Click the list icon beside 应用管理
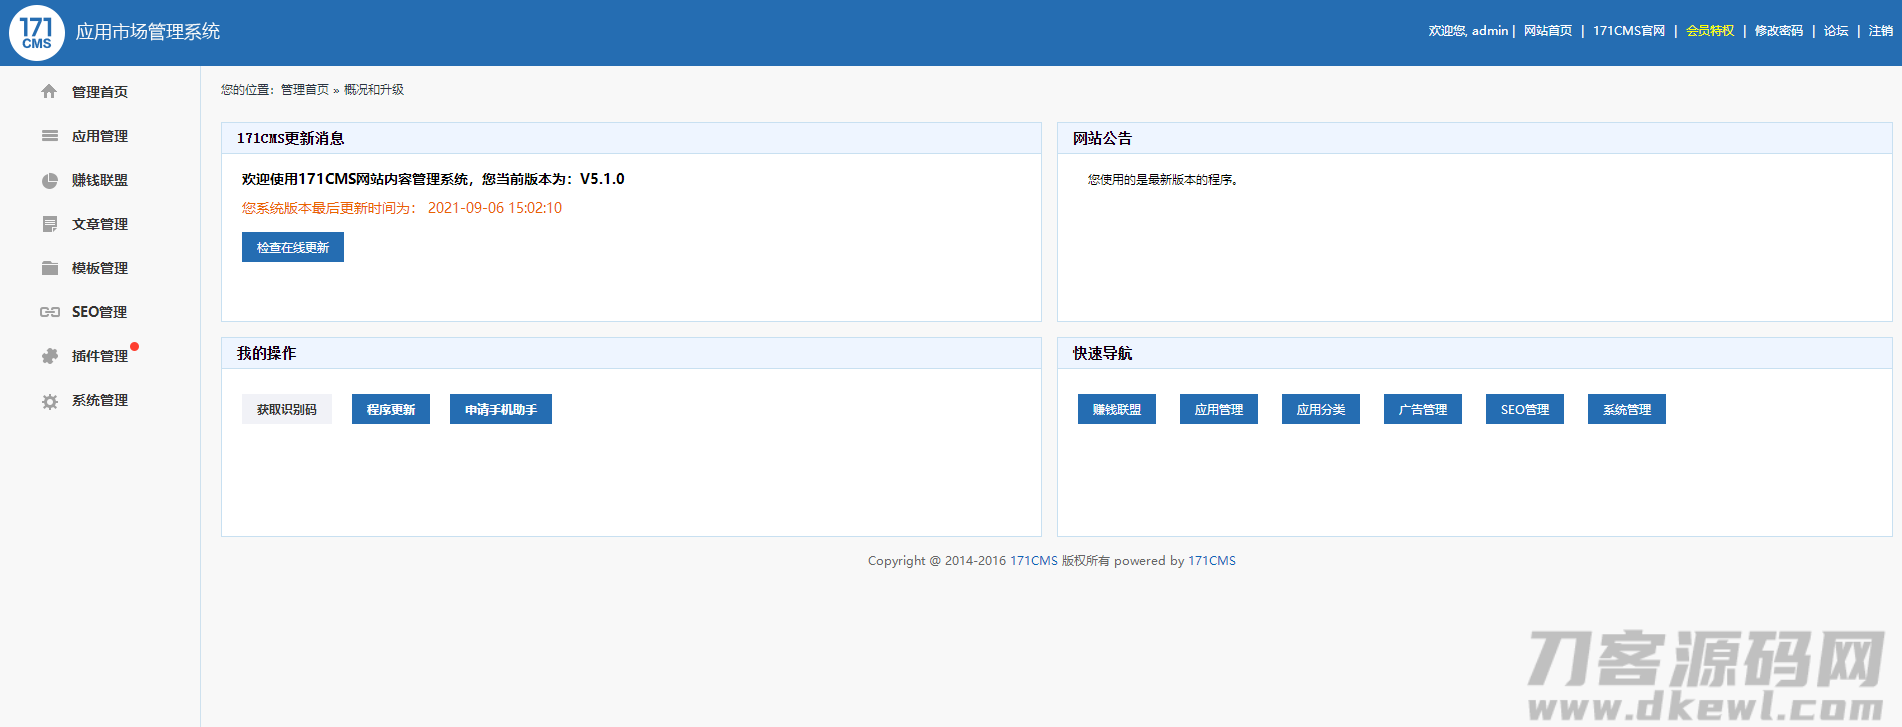Screen dimensions: 1902x727 pyautogui.click(x=49, y=136)
